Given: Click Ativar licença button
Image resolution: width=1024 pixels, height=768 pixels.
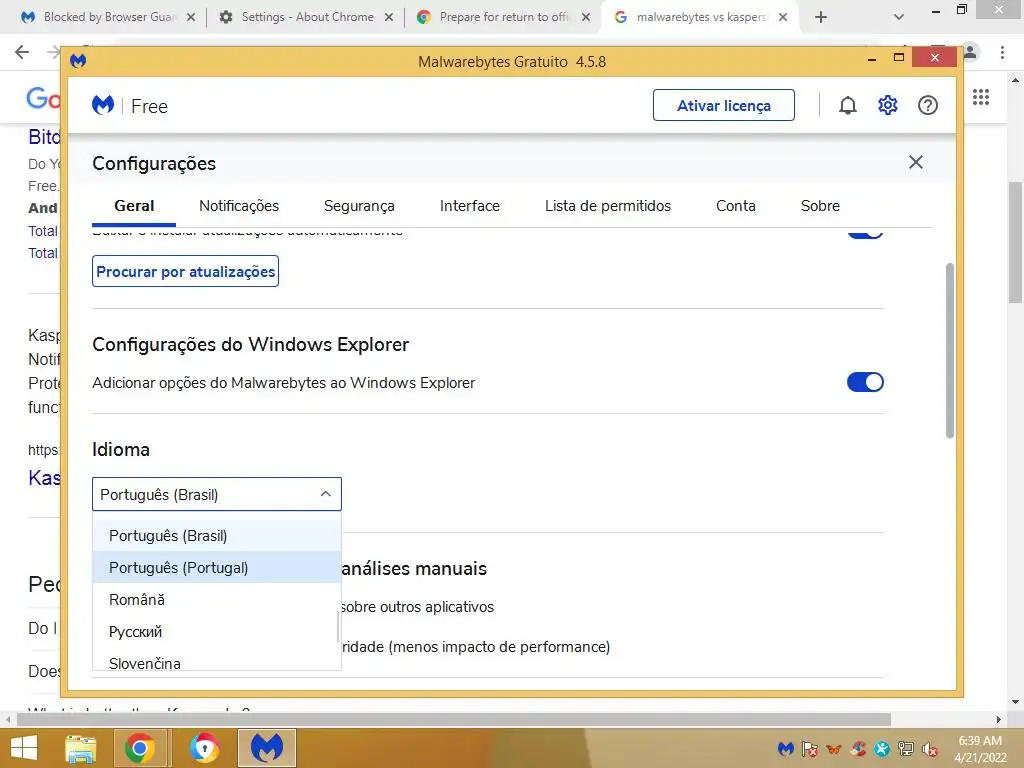Looking at the screenshot, I should (x=724, y=105).
